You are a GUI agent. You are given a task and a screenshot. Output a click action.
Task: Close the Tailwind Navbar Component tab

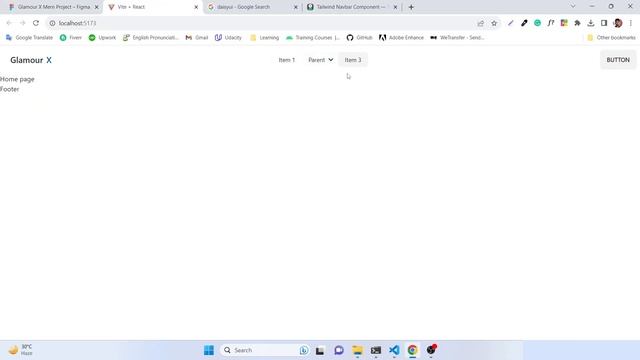[x=395, y=7]
